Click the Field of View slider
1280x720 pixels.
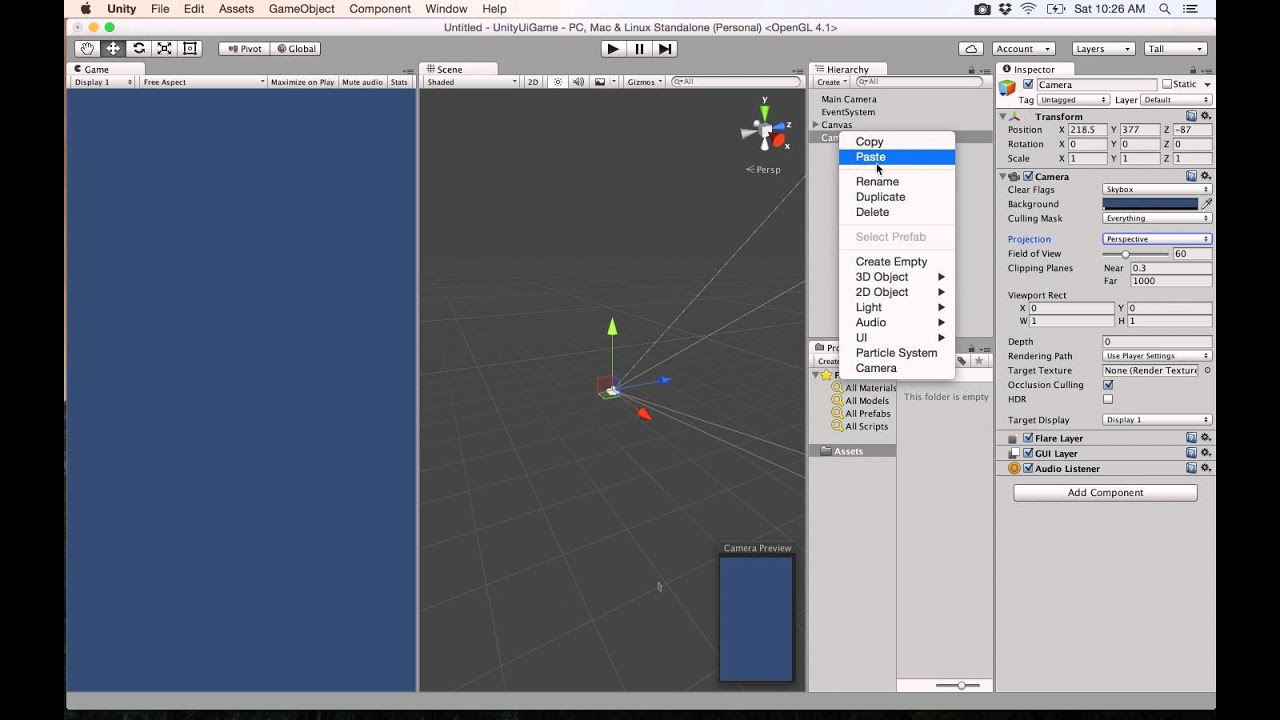[x=1137, y=254]
